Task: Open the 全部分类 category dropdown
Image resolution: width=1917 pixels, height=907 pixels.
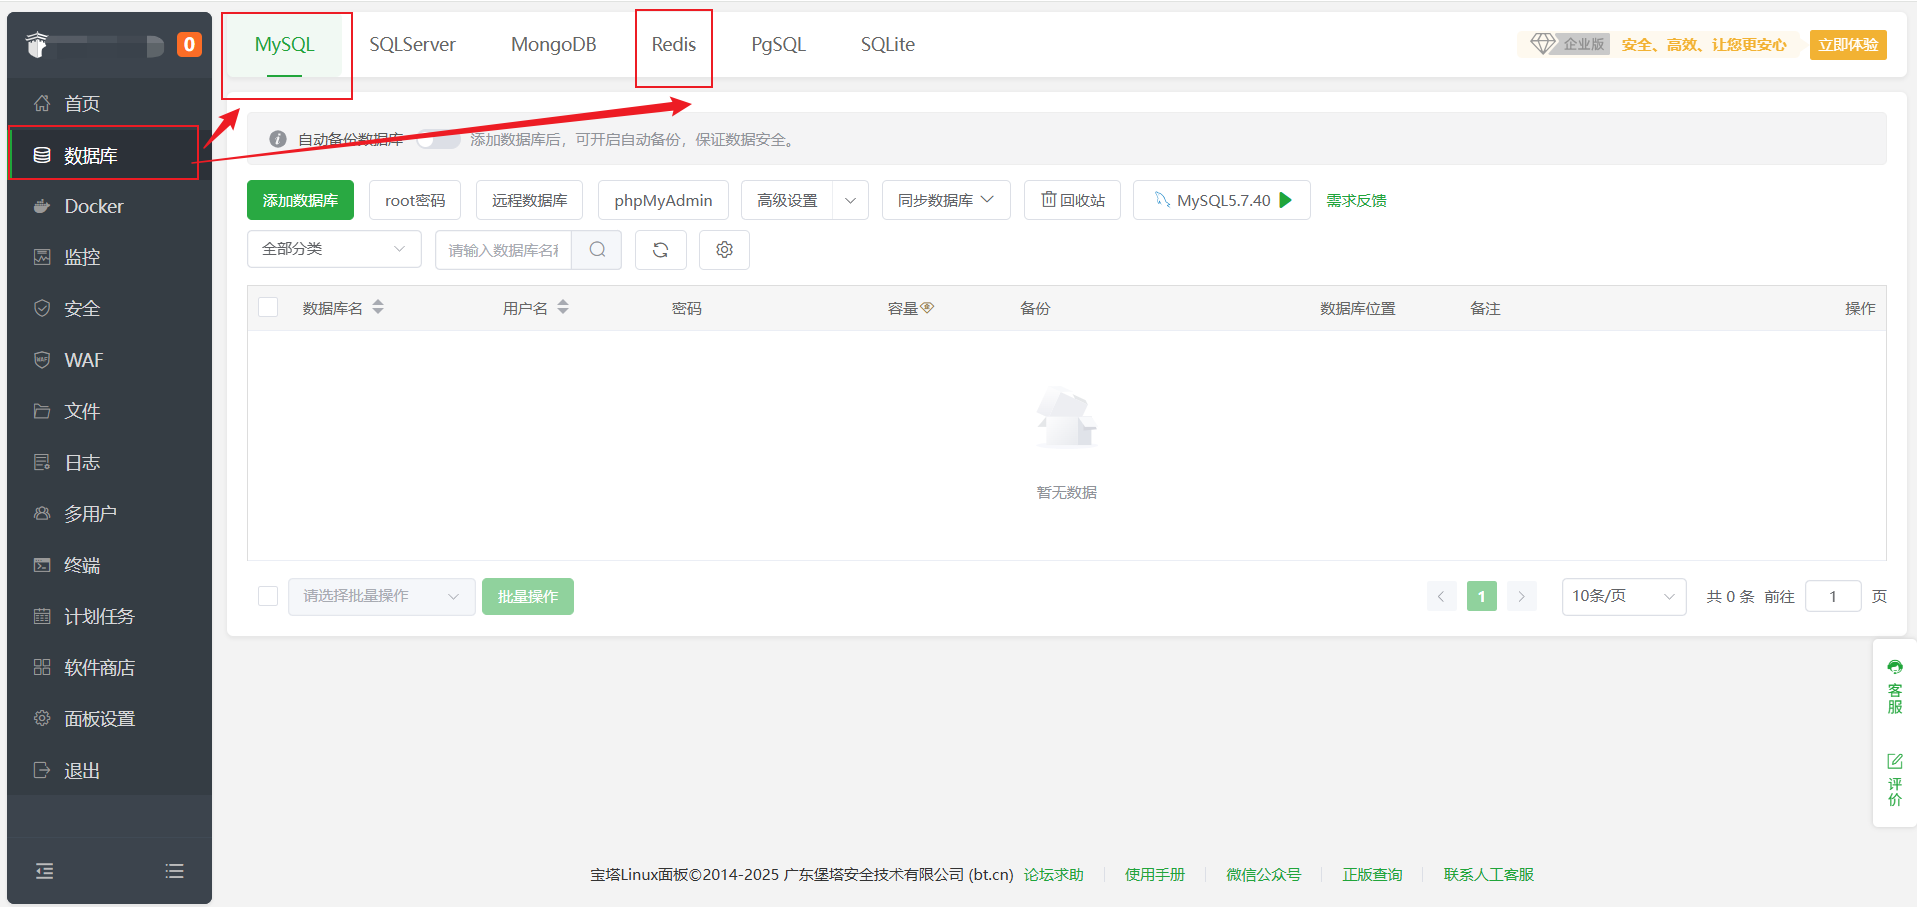Action: [x=334, y=249]
